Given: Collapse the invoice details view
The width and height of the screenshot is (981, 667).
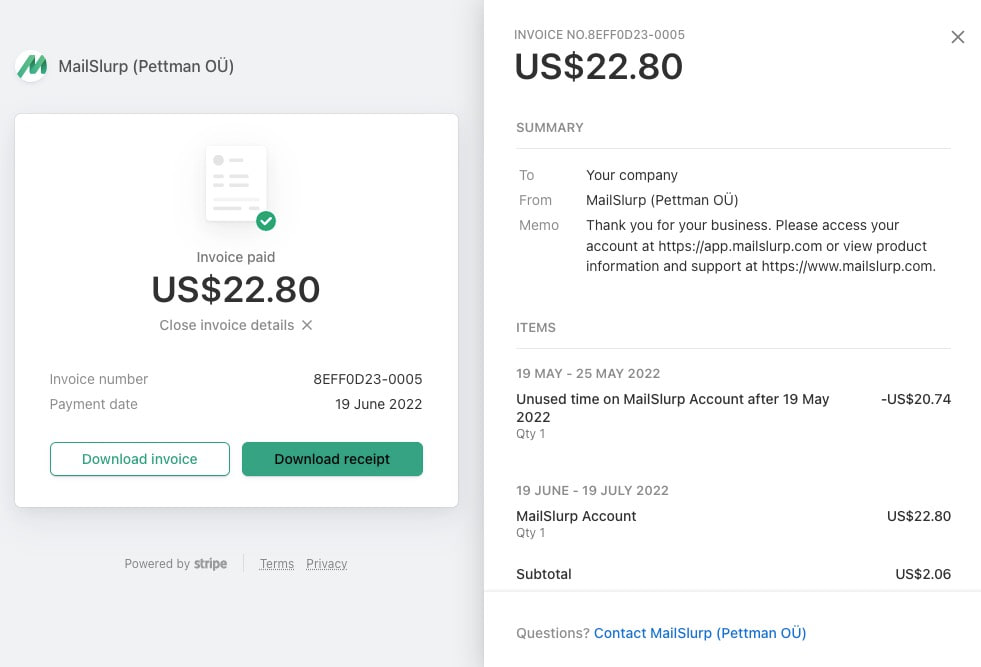Looking at the screenshot, I should pos(225,325).
